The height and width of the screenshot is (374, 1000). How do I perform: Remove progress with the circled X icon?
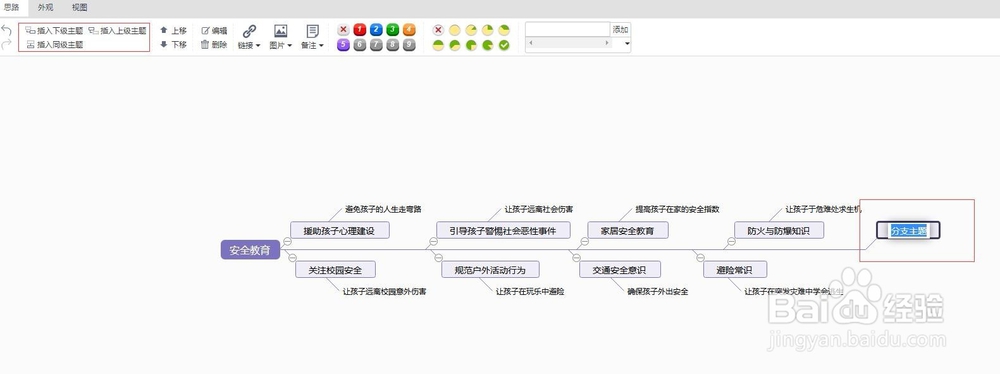click(438, 30)
